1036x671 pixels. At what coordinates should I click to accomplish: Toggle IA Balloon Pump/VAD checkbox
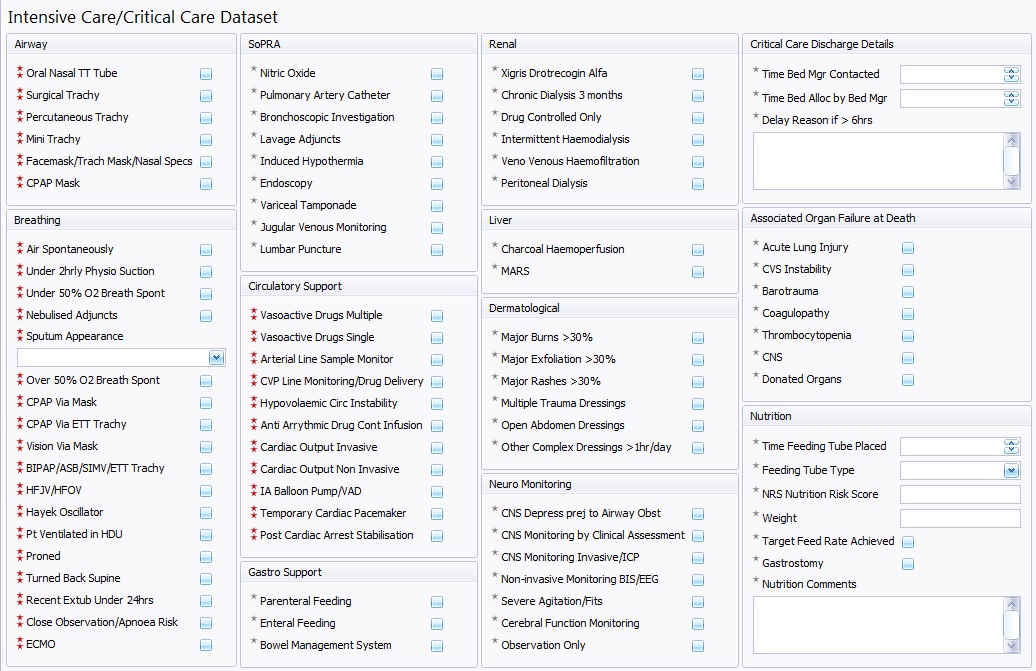(x=437, y=492)
